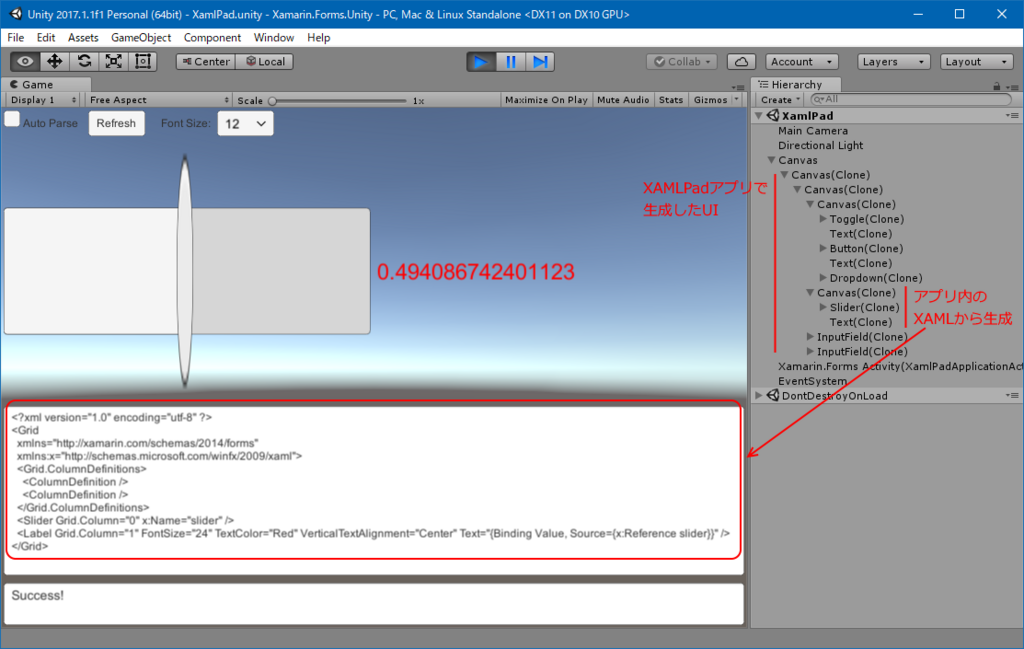This screenshot has width=1024, height=649.
Task: Click the Hierarchy panel lock icon
Action: click(x=997, y=86)
